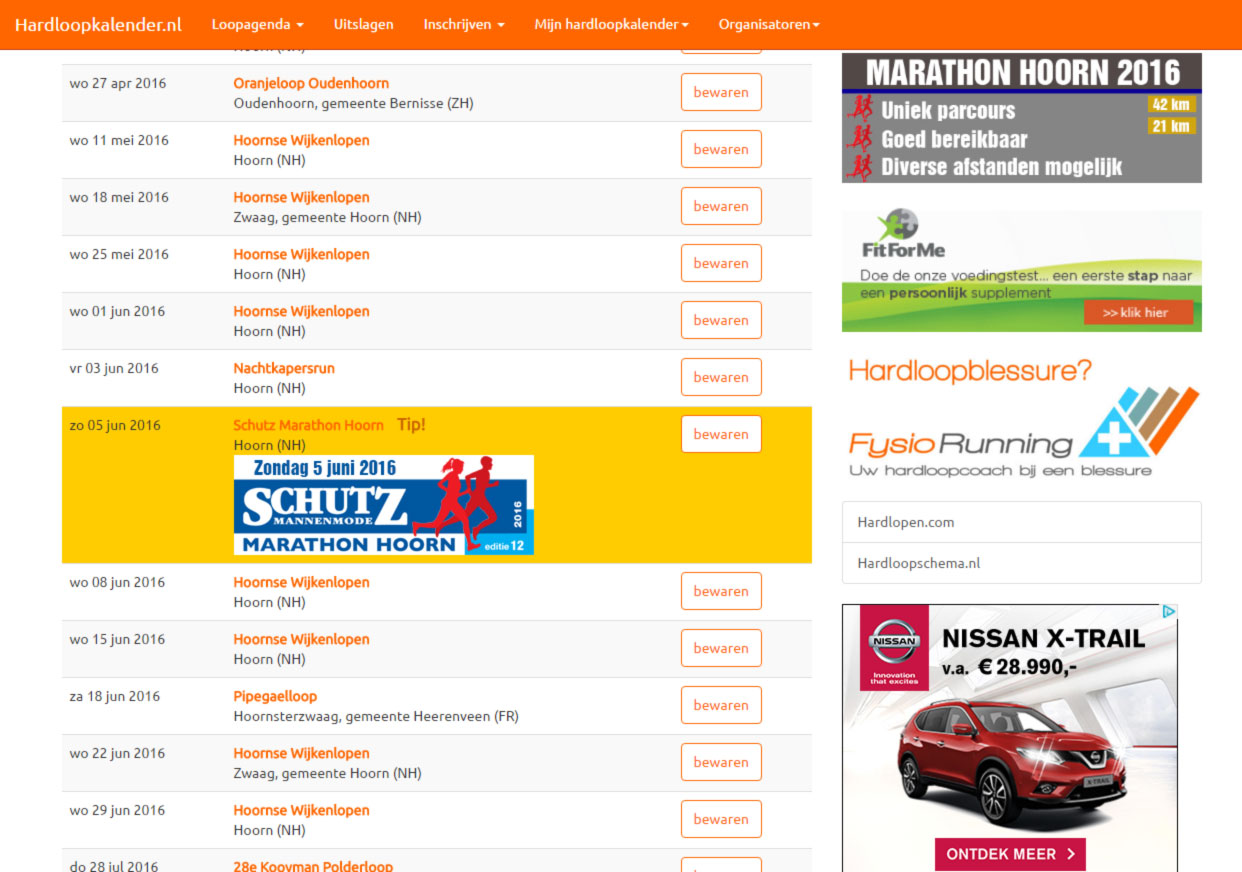1242x872 pixels.
Task: Open the Oranjeloop Oudenhoorn event link
Action: click(311, 83)
